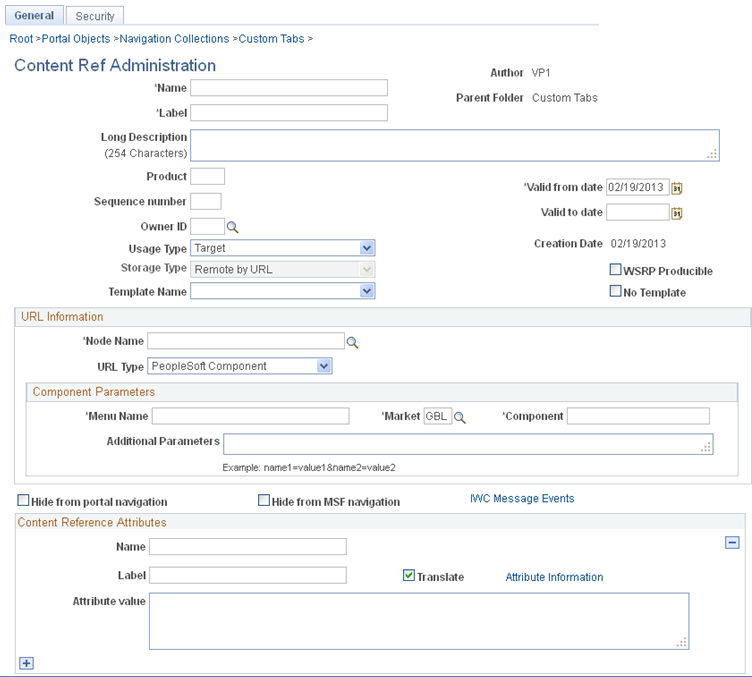Delete attribute row with minus icon
Image resolution: width=752 pixels, height=677 pixels.
click(x=732, y=543)
